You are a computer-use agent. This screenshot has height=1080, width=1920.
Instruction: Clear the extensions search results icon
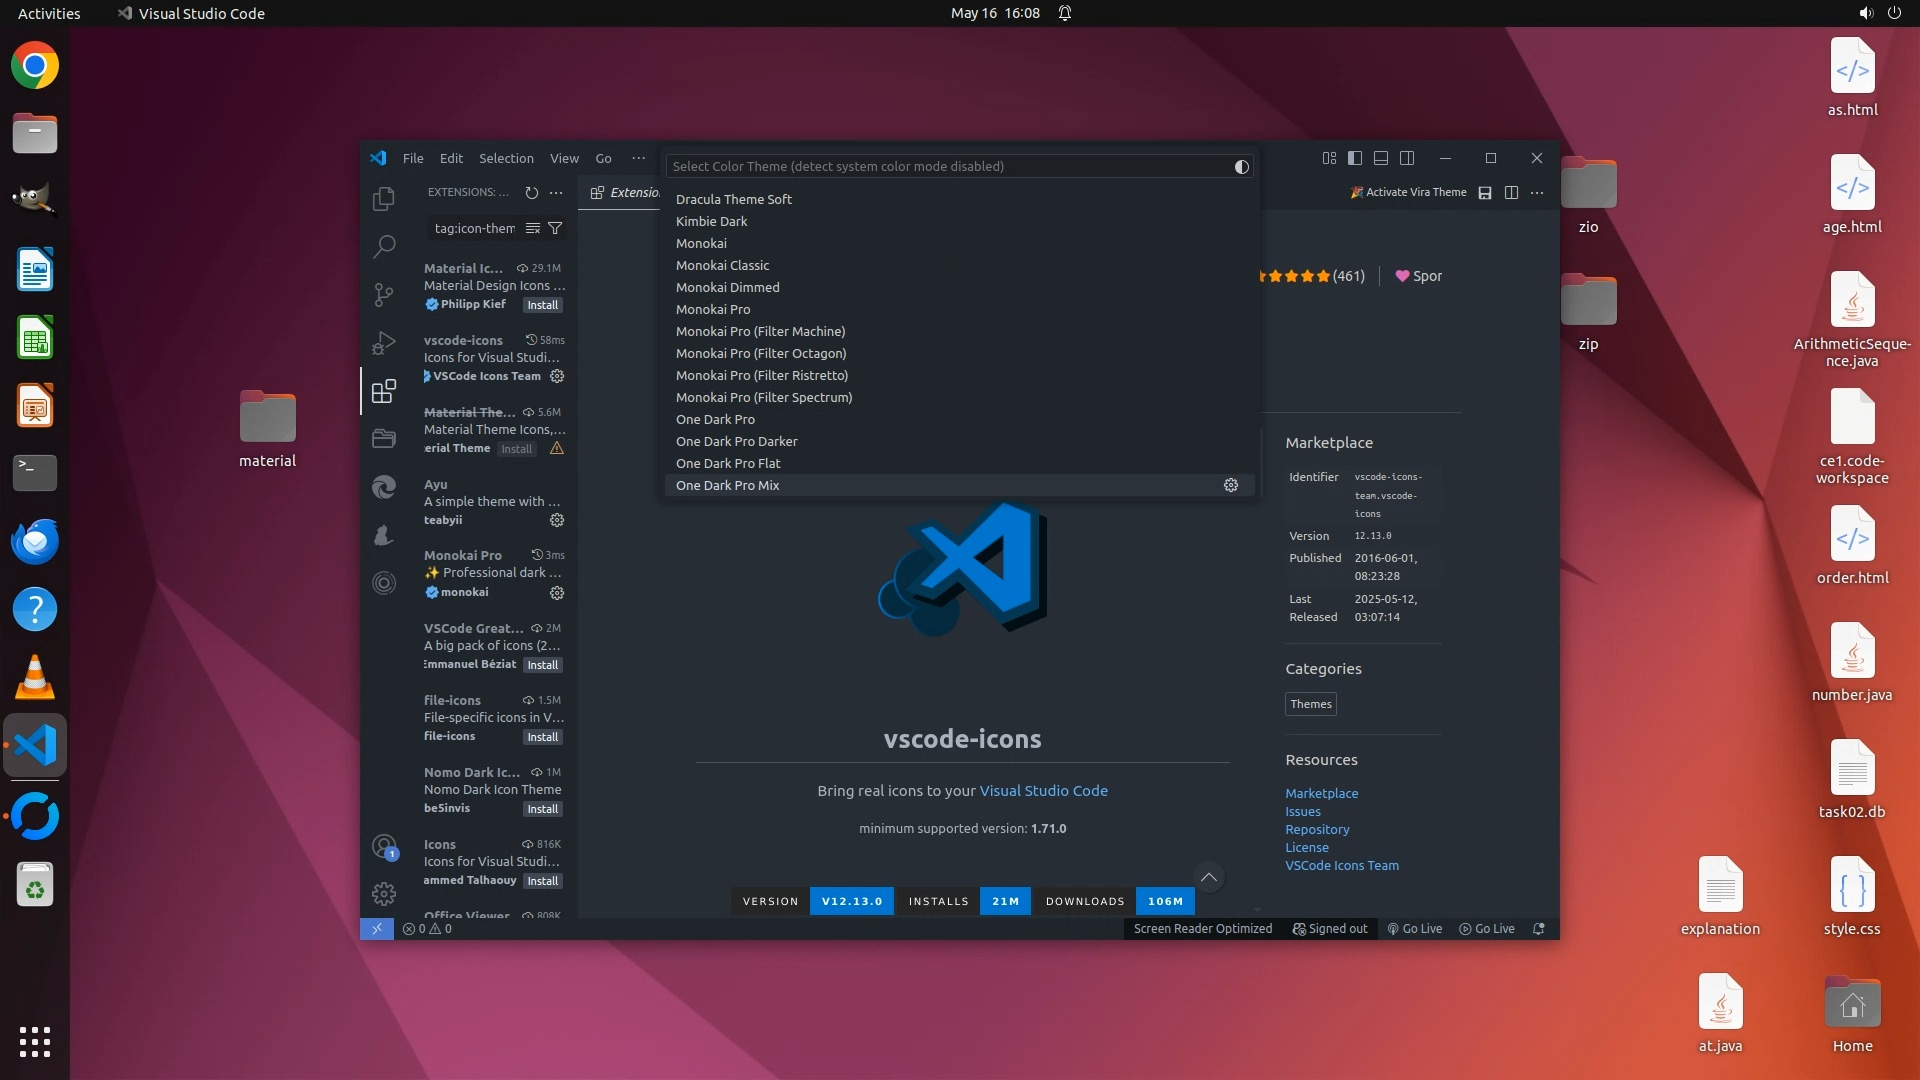[533, 229]
